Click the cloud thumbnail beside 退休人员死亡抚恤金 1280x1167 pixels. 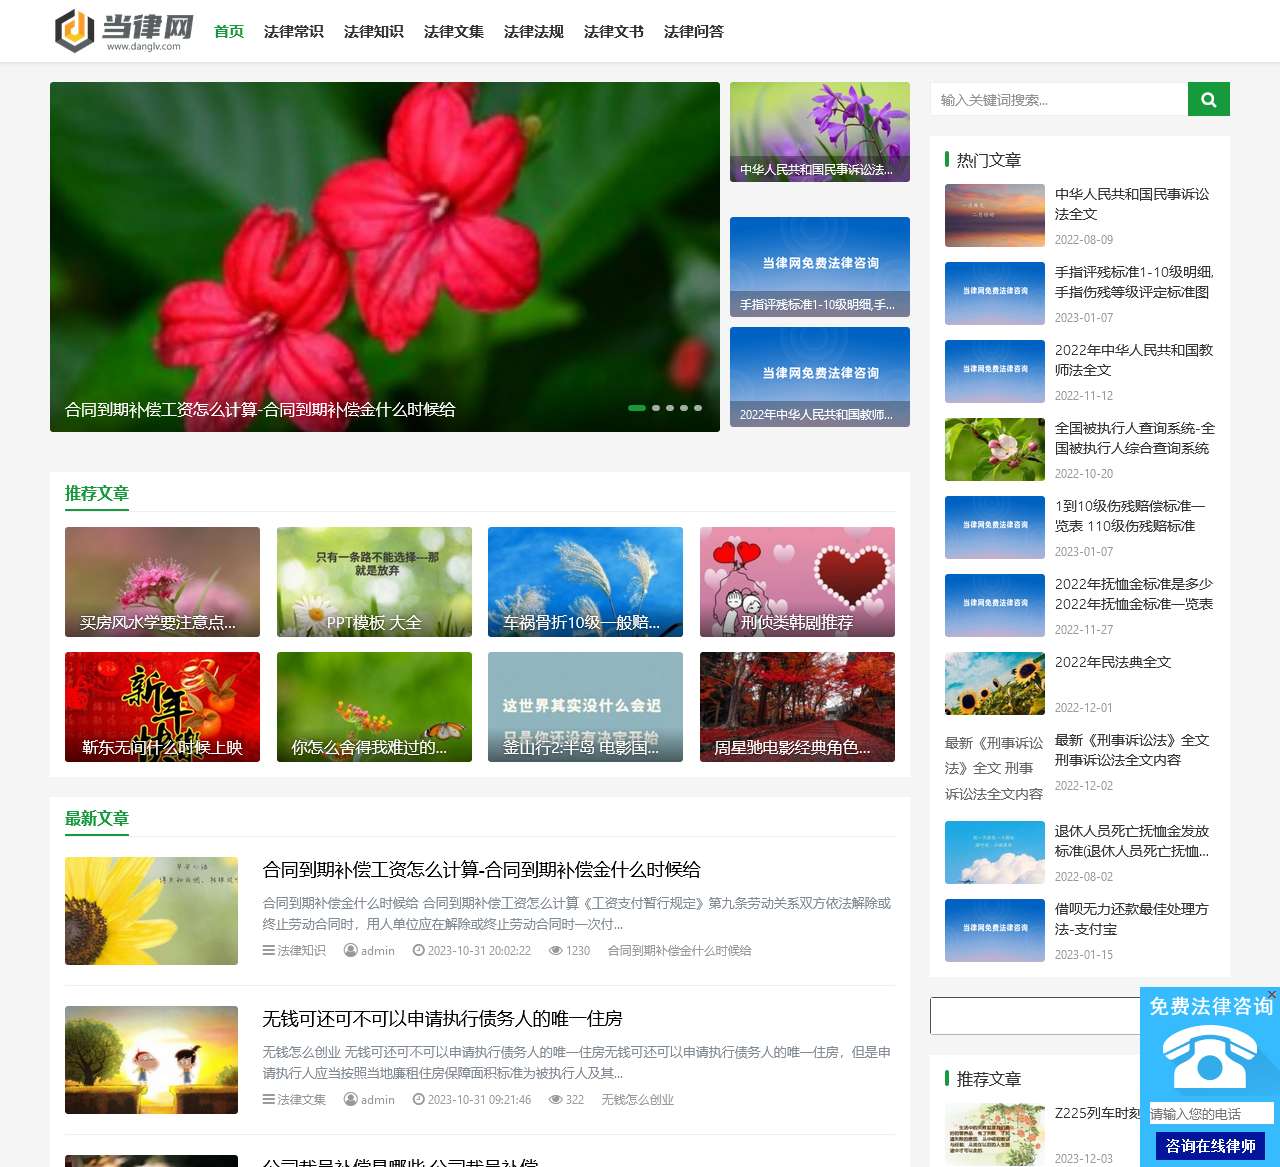tap(995, 852)
